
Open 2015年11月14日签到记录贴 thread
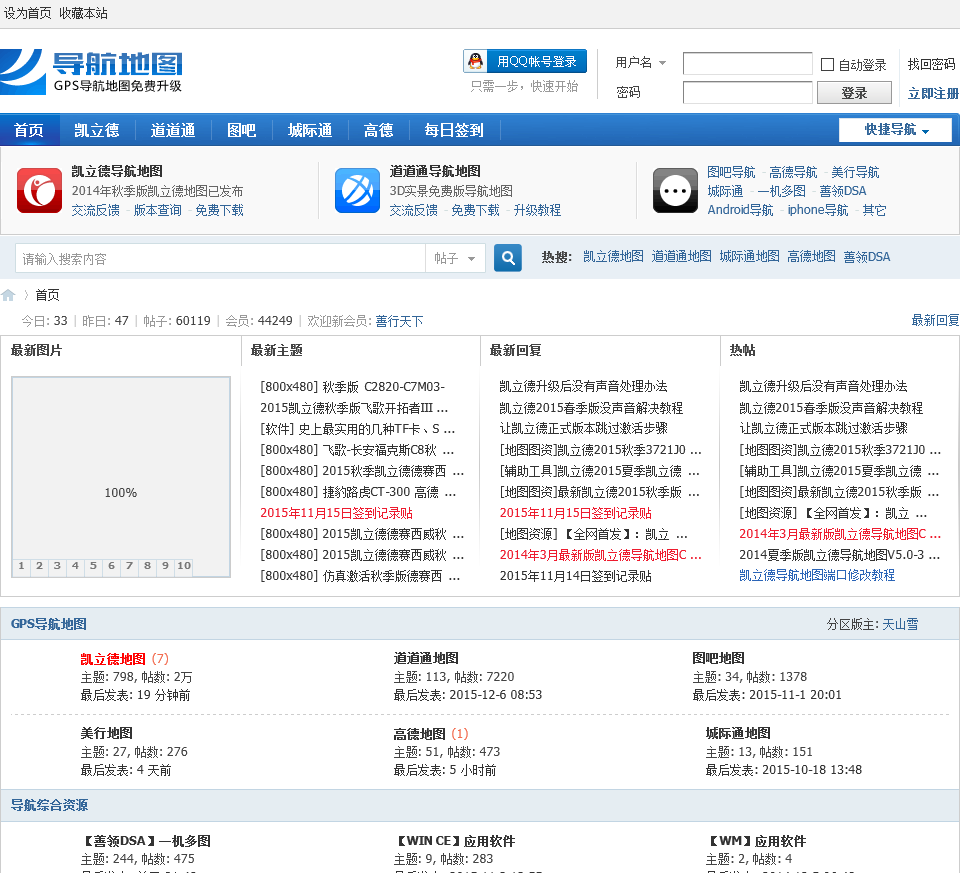[x=576, y=575]
